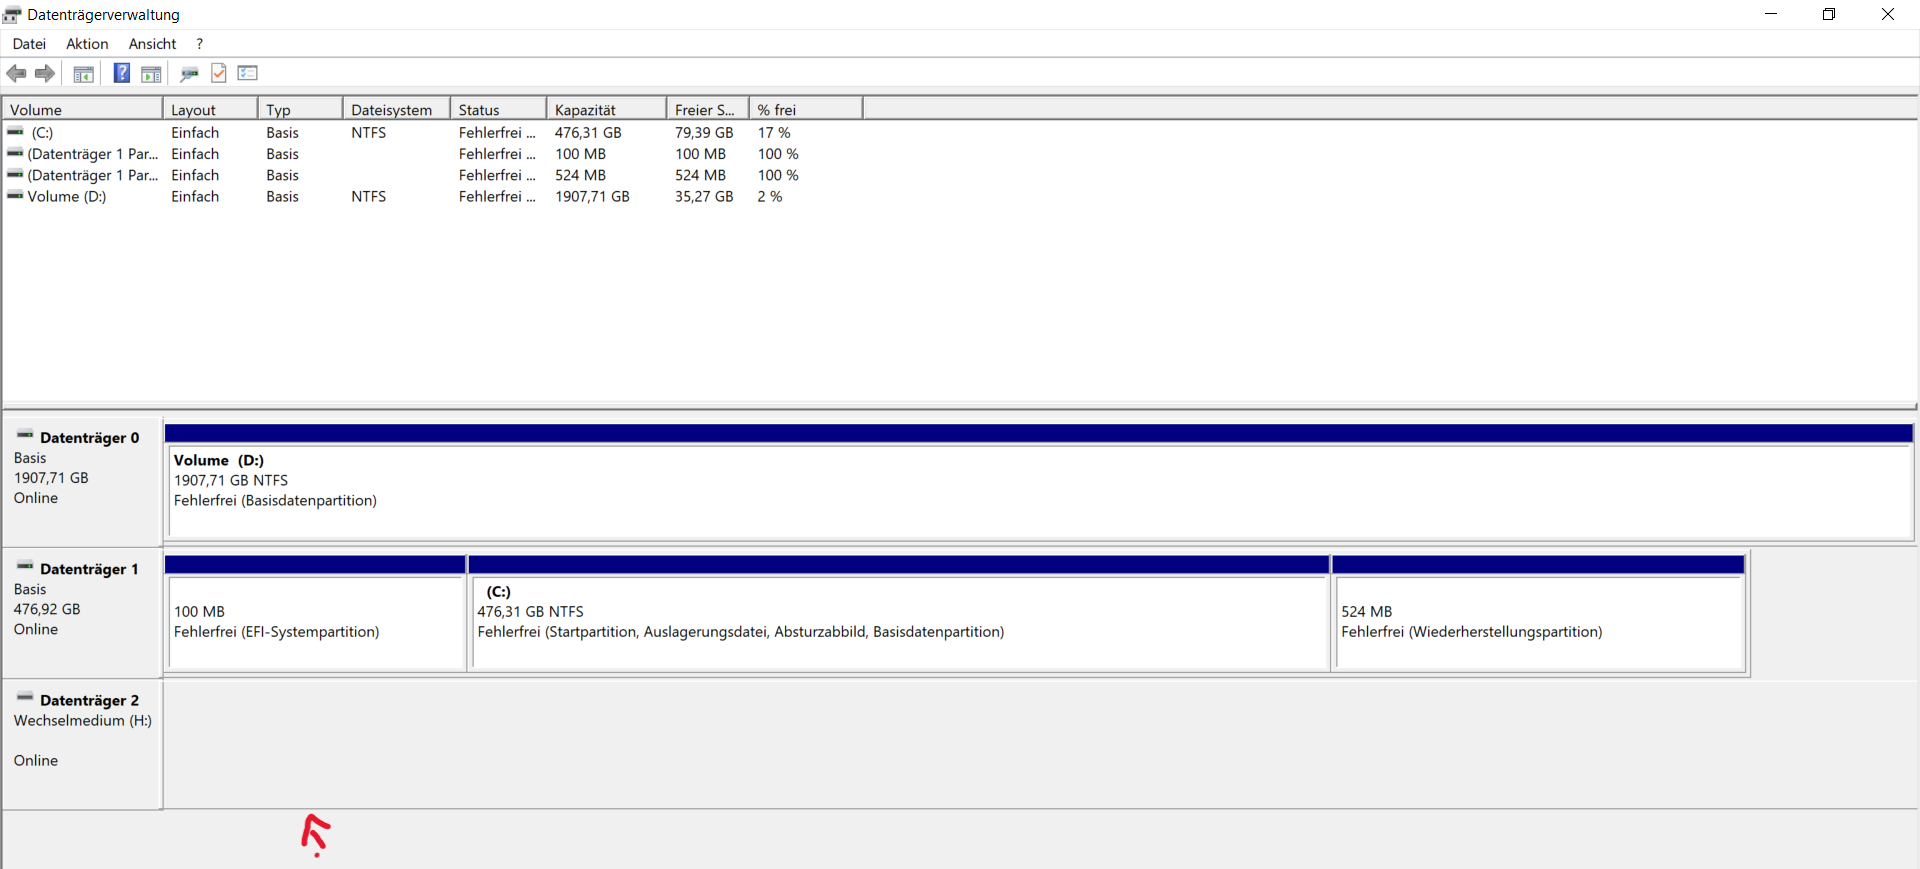The image size is (1920, 869).
Task: Select the Datenträger 0 disk label panel
Action: (82, 480)
